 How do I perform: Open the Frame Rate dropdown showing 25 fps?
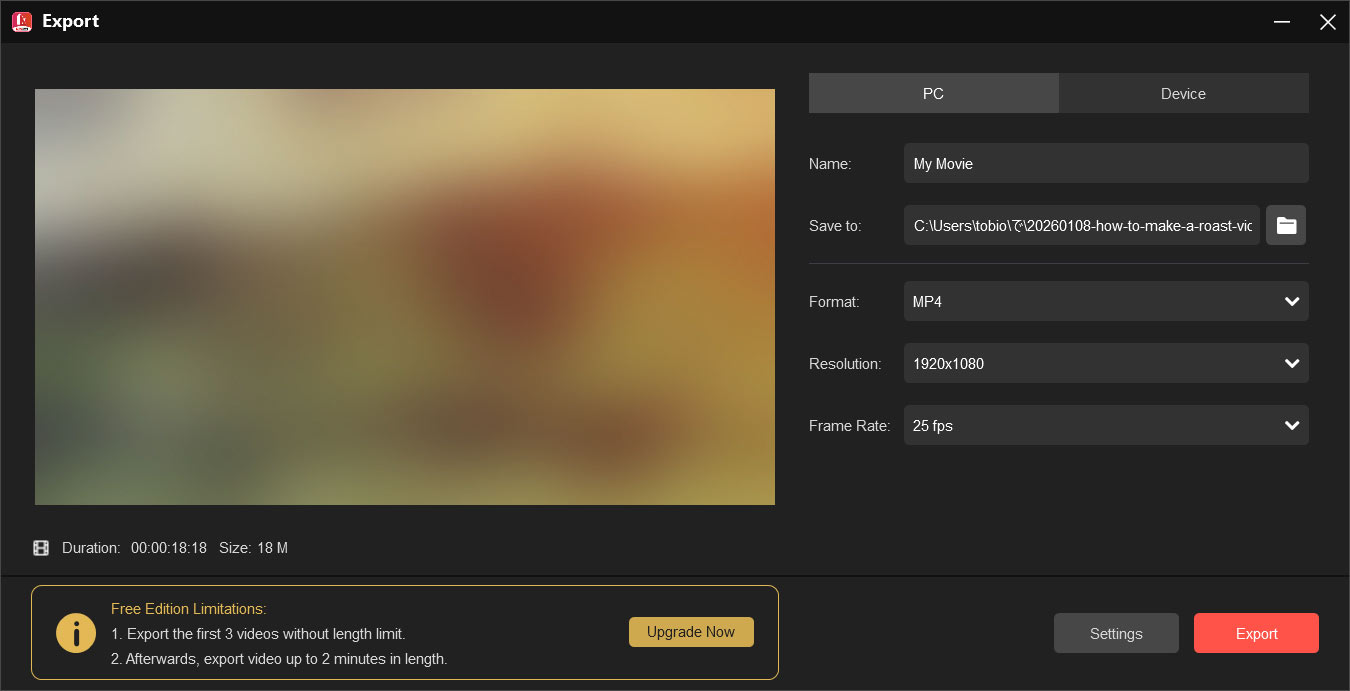pos(1106,425)
